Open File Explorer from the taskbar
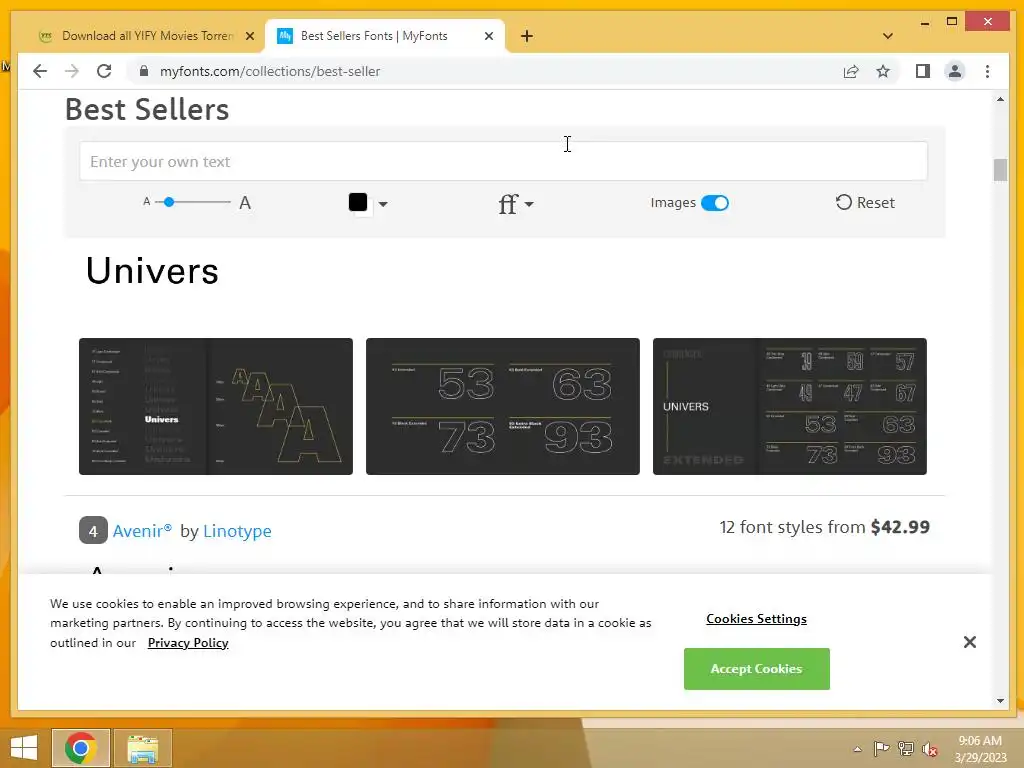 pyautogui.click(x=143, y=748)
